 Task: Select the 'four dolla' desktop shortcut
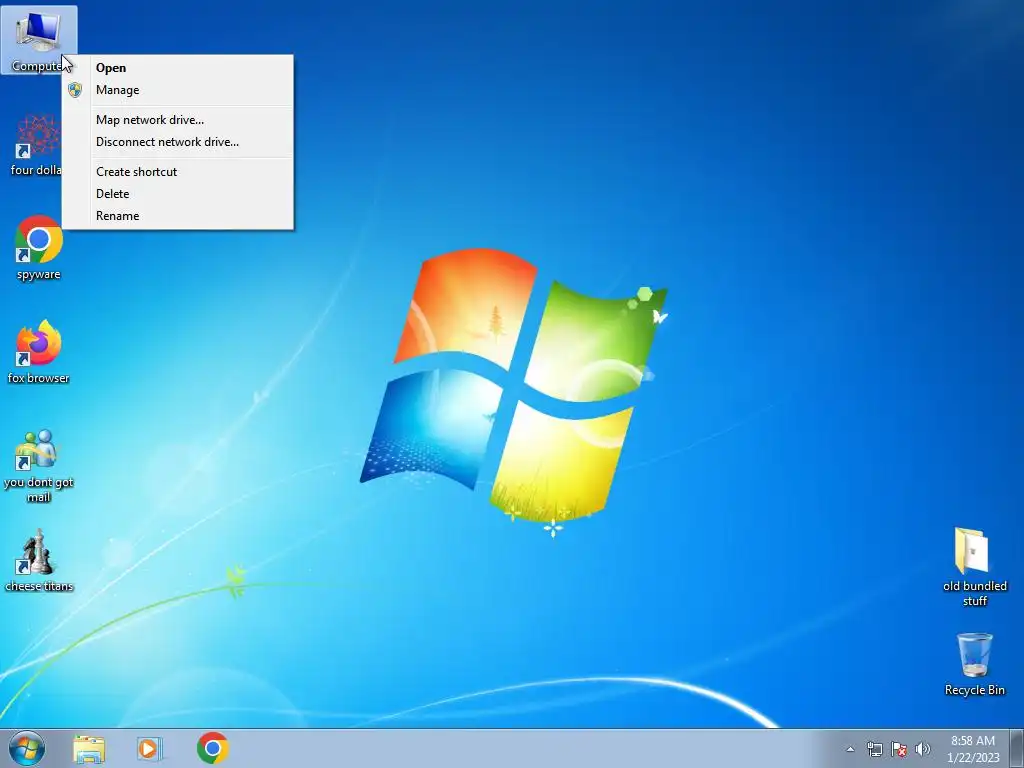tap(37, 145)
